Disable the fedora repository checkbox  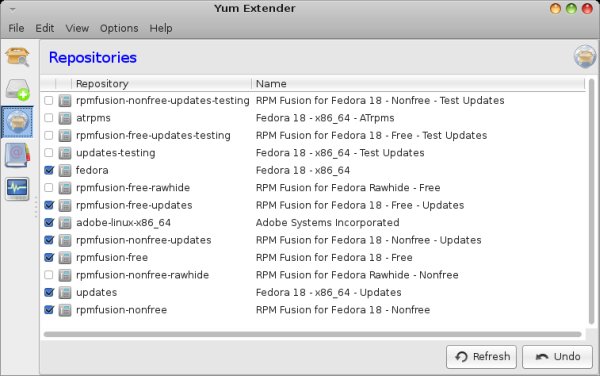(49, 170)
